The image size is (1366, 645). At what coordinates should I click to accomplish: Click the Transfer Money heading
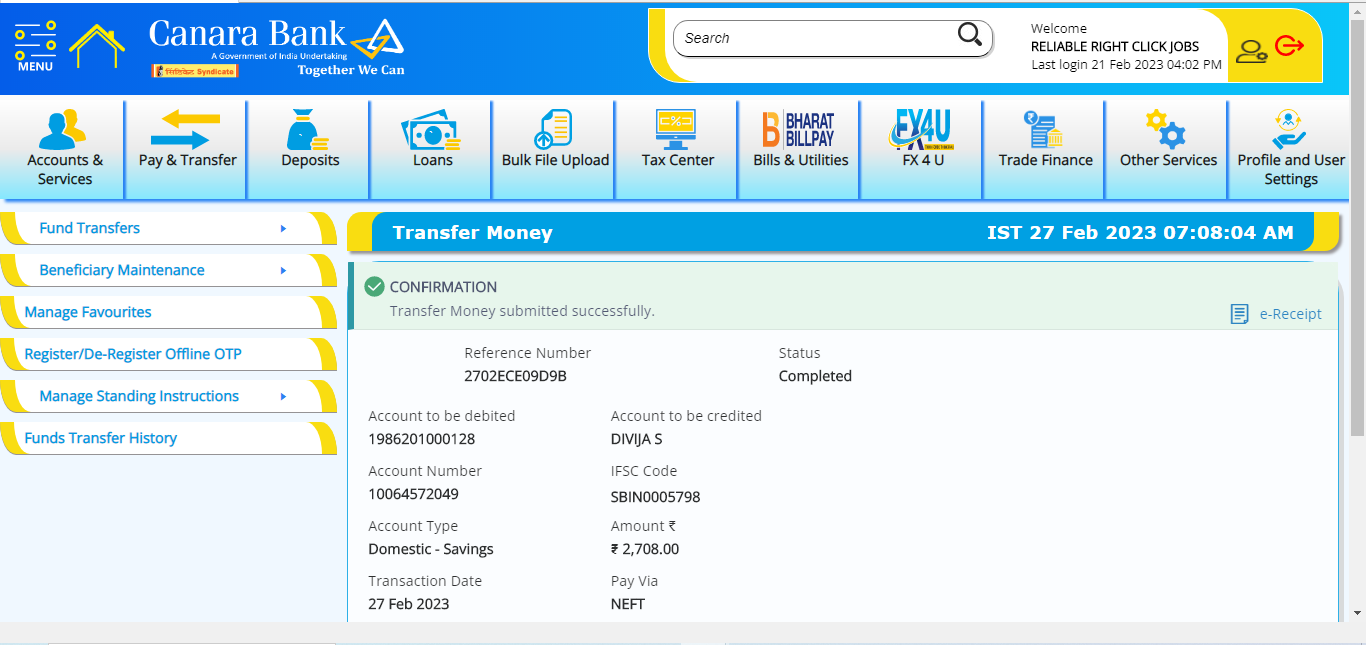(472, 233)
